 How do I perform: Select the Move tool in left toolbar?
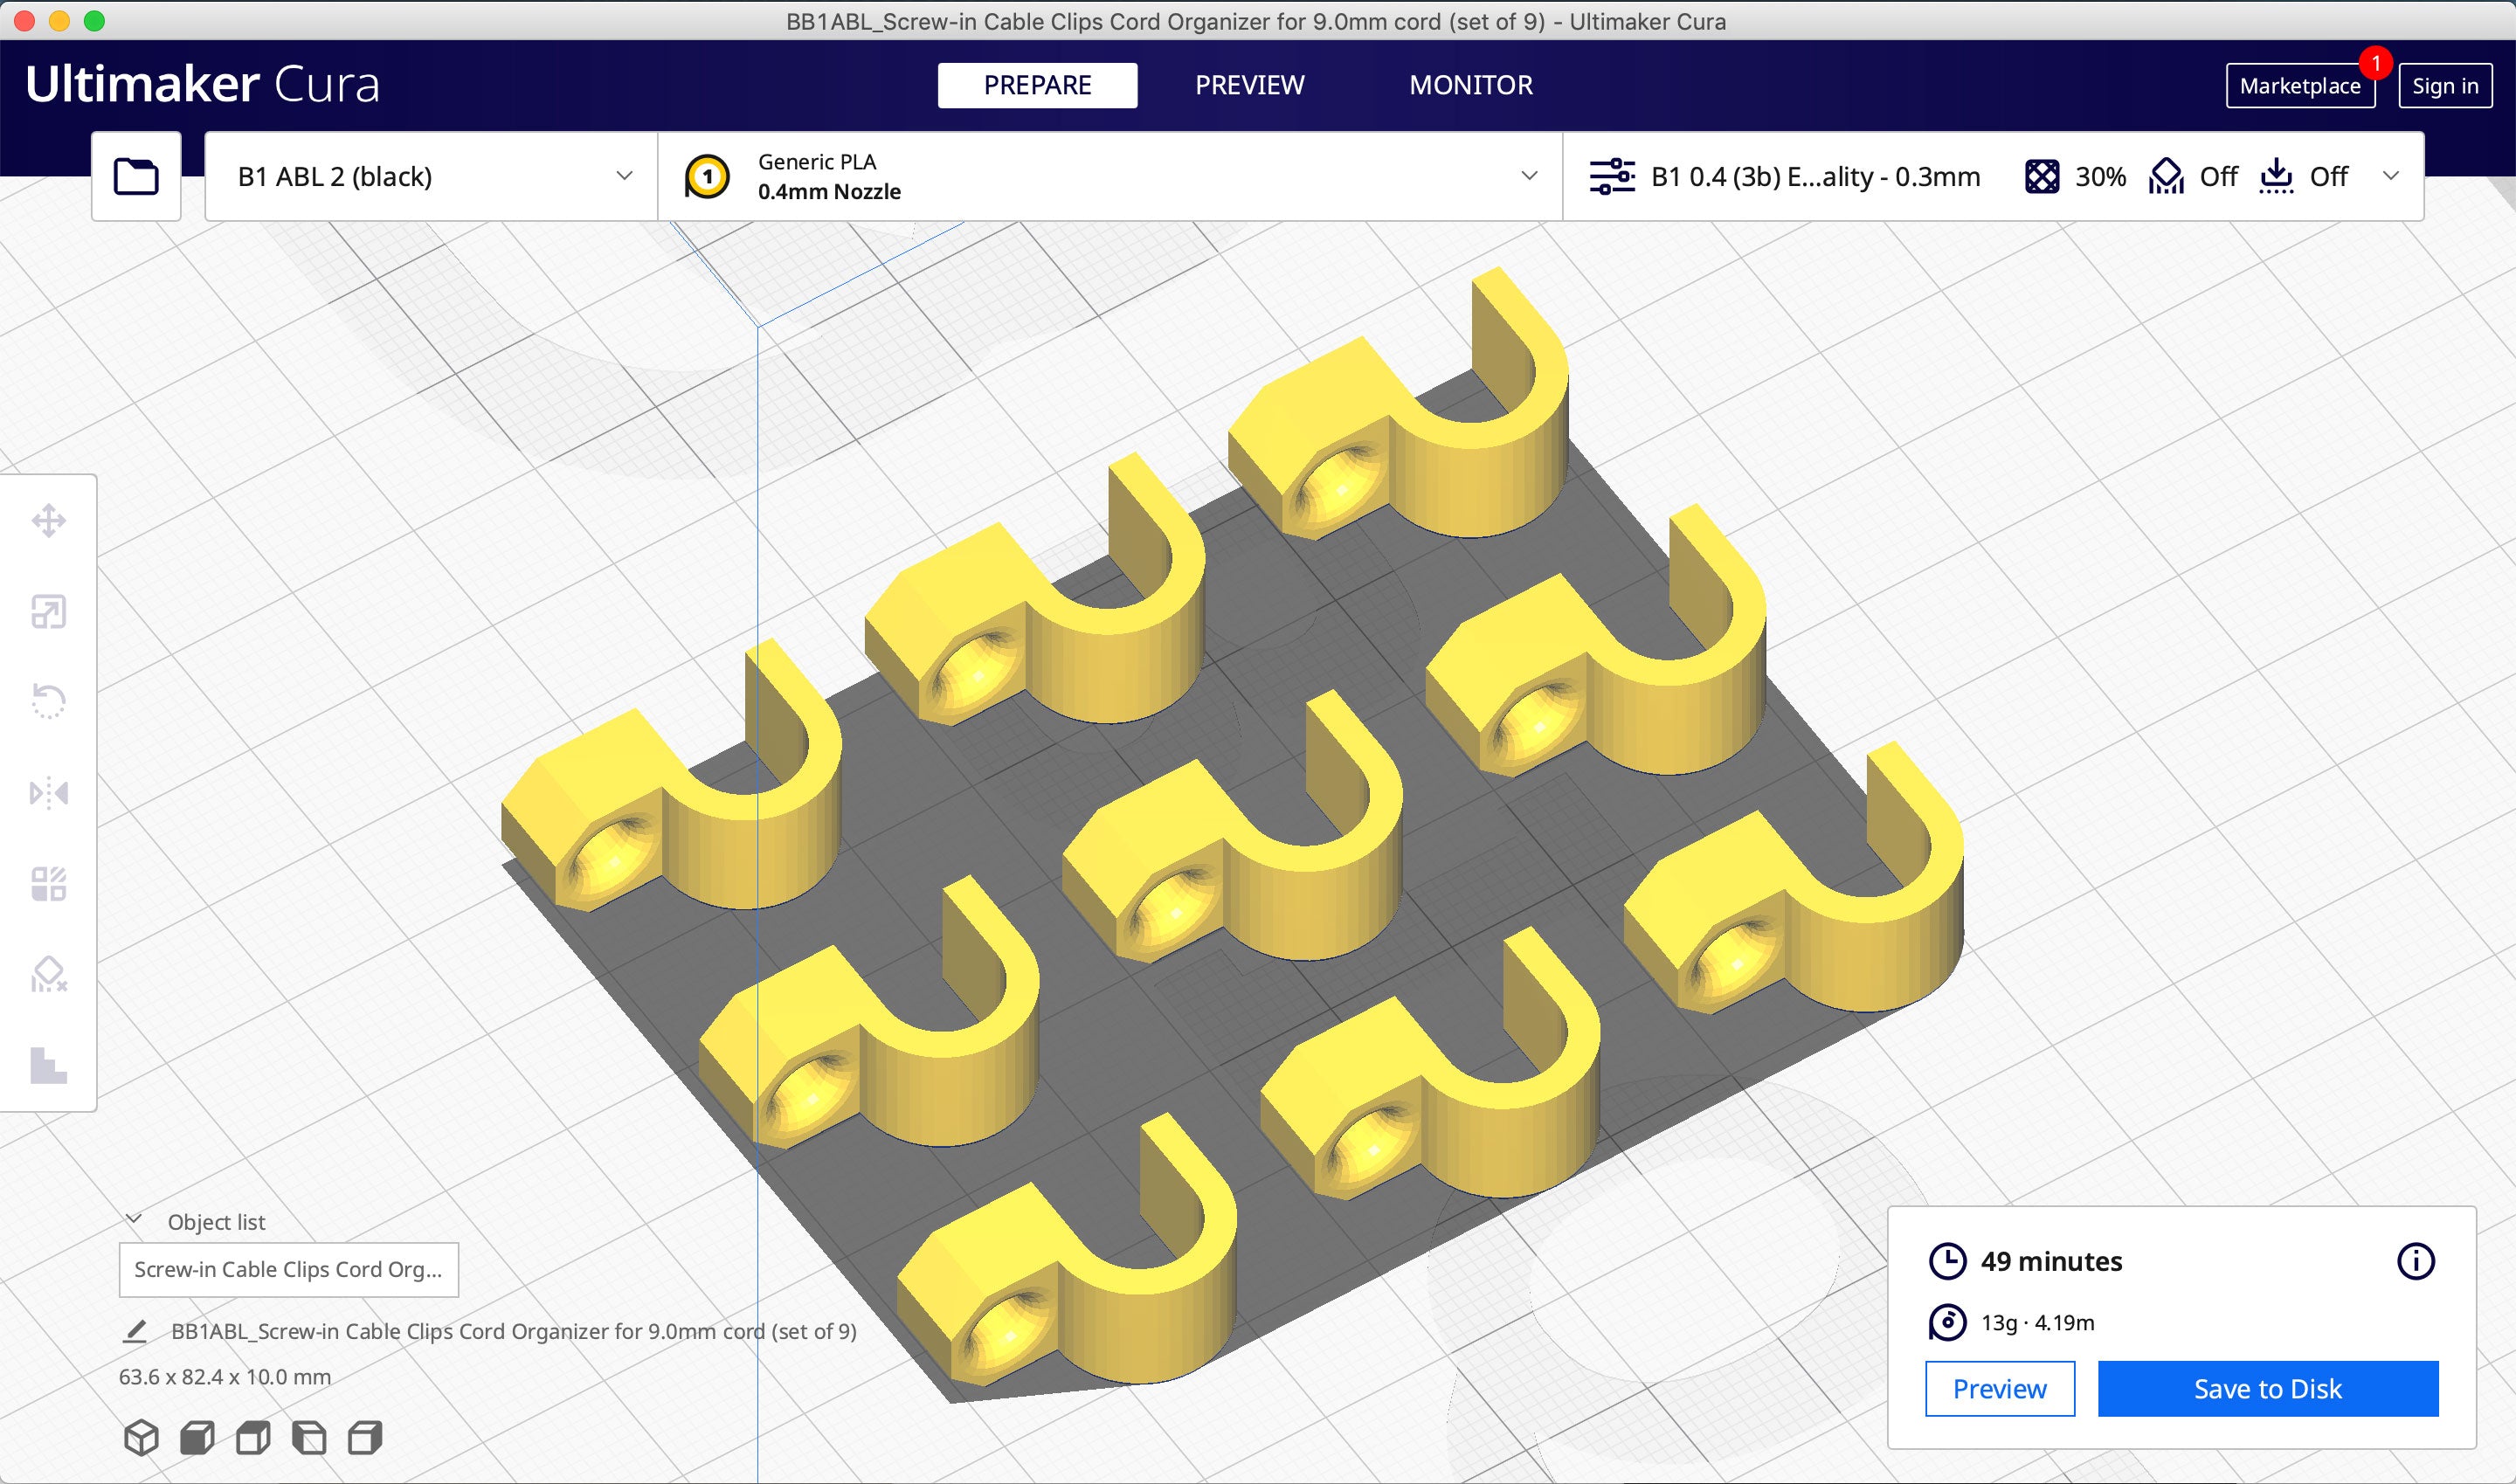[48, 521]
